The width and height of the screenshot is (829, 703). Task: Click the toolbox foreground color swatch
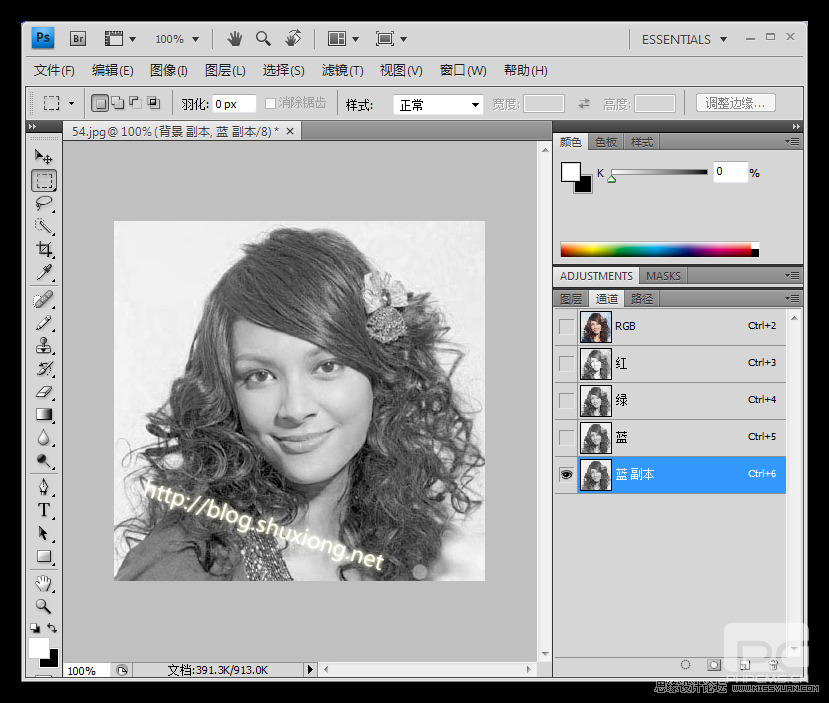39,648
